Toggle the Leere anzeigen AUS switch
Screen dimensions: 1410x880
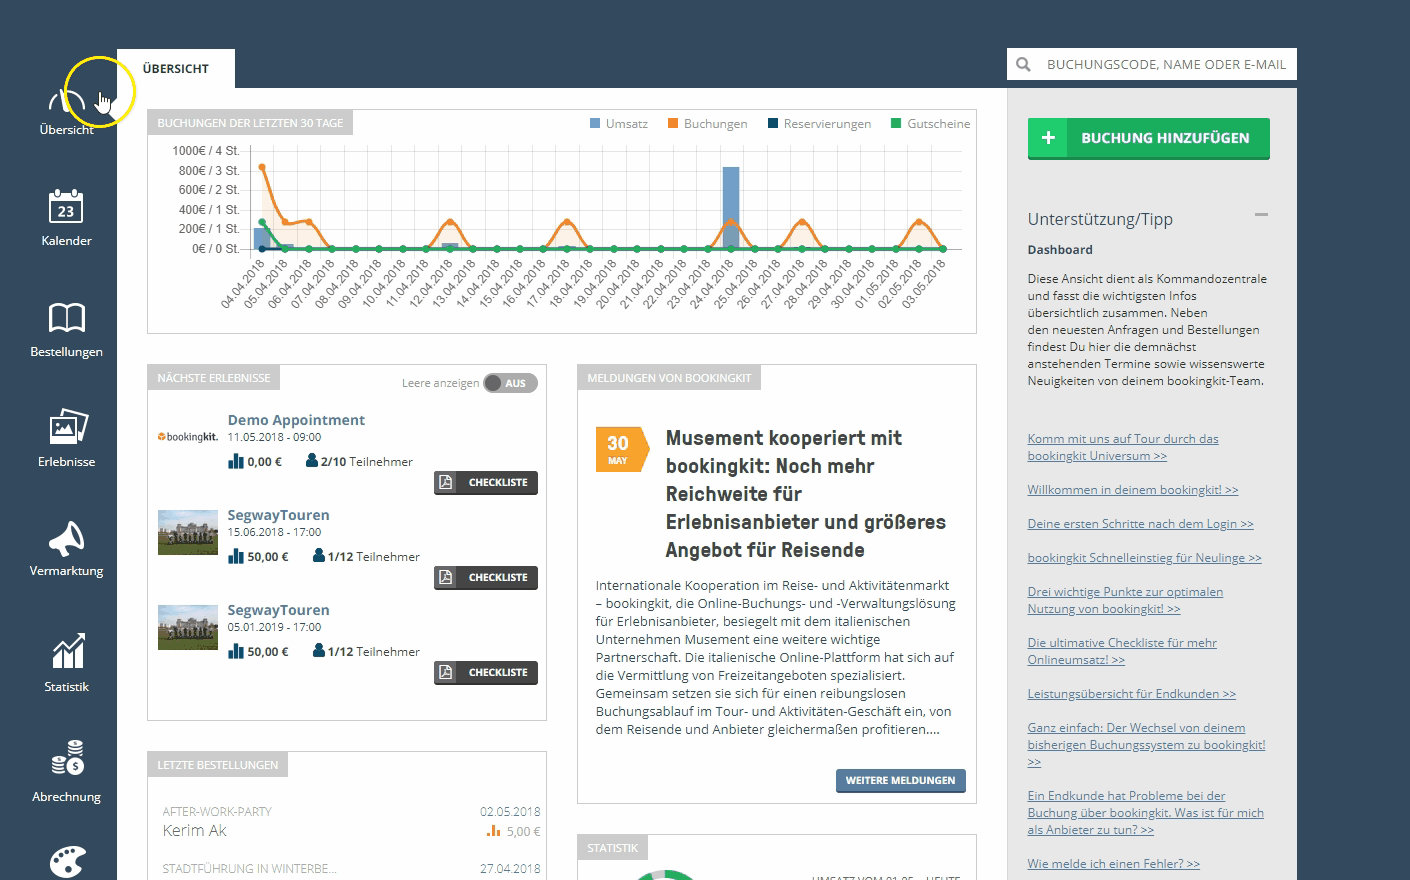(x=510, y=383)
